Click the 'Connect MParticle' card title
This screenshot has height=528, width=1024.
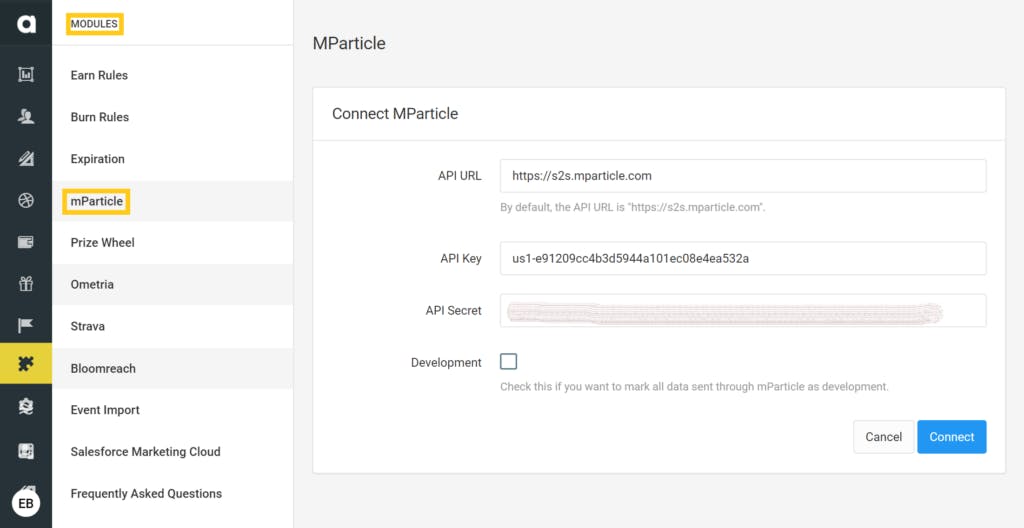coord(395,114)
